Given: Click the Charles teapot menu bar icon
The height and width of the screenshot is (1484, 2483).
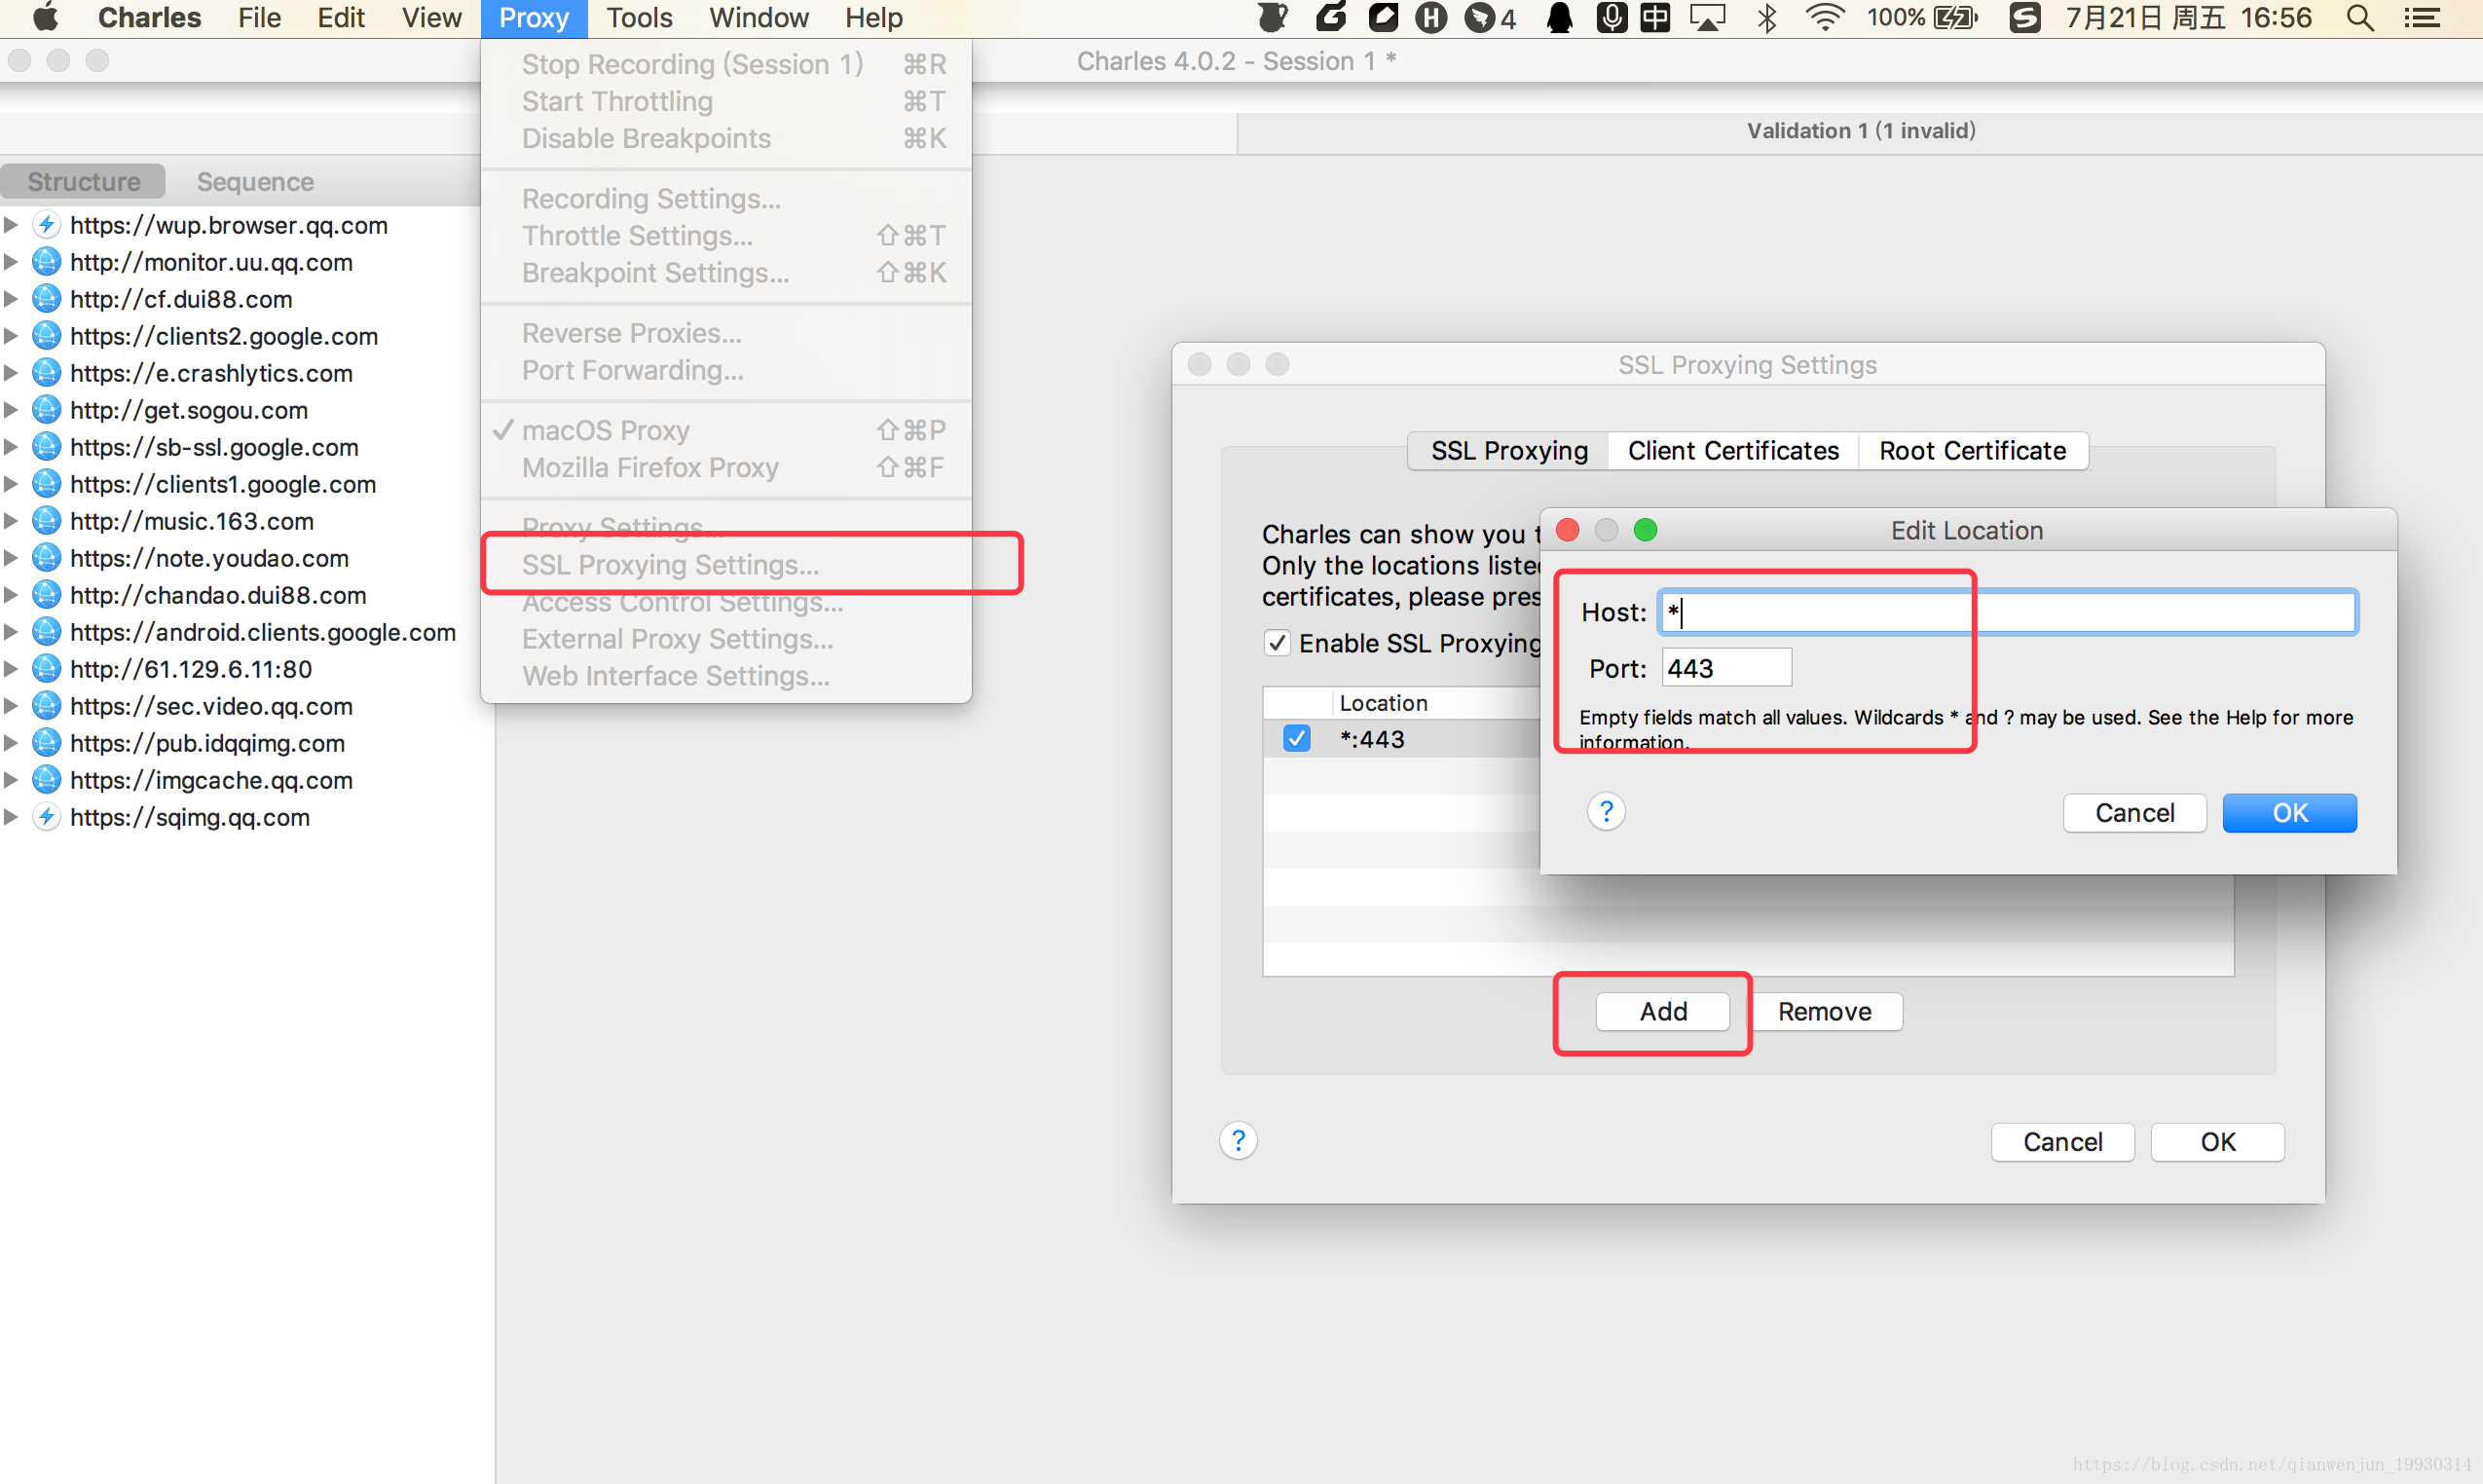Looking at the screenshot, I should pos(1272,18).
